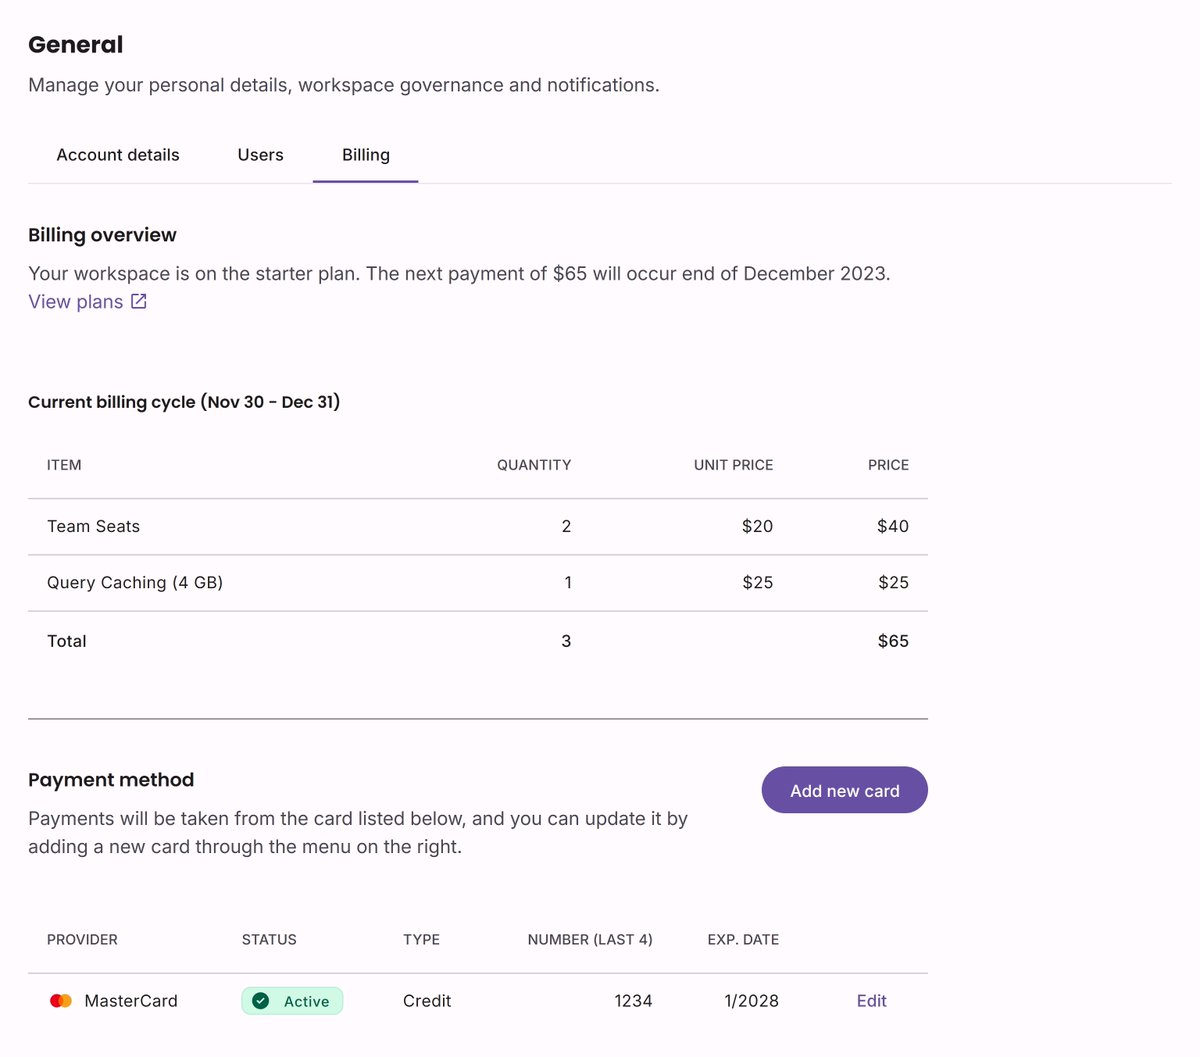
Task: Click the Payment method heading
Action: point(111,780)
